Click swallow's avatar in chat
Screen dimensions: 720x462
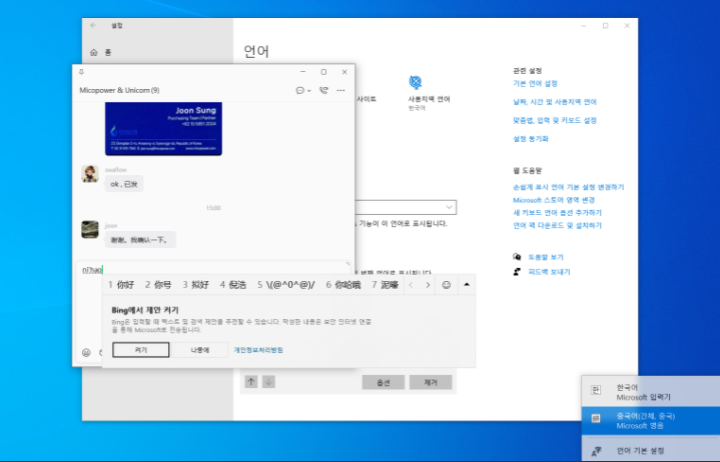(x=90, y=174)
